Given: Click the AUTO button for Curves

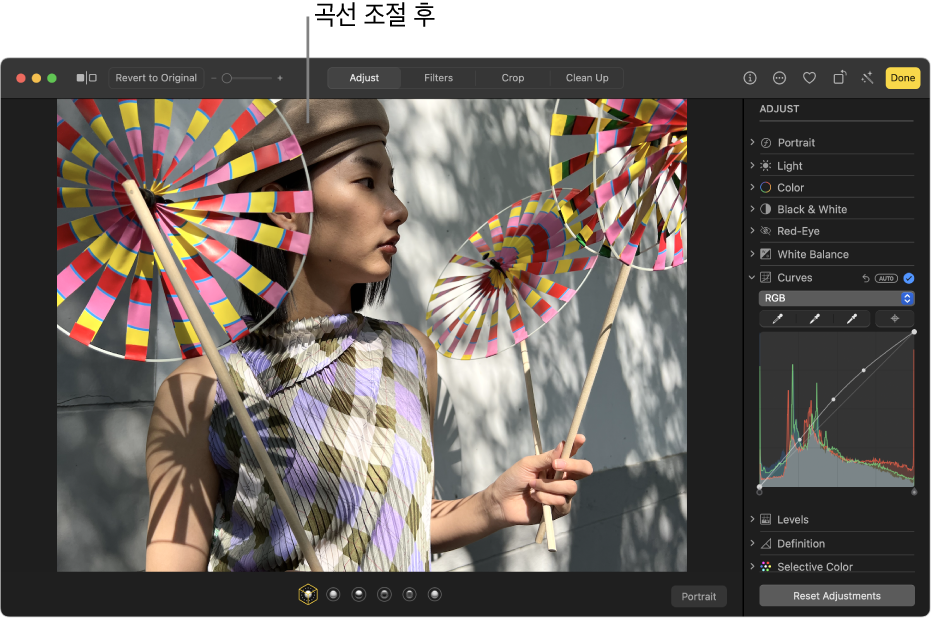Looking at the screenshot, I should [886, 278].
